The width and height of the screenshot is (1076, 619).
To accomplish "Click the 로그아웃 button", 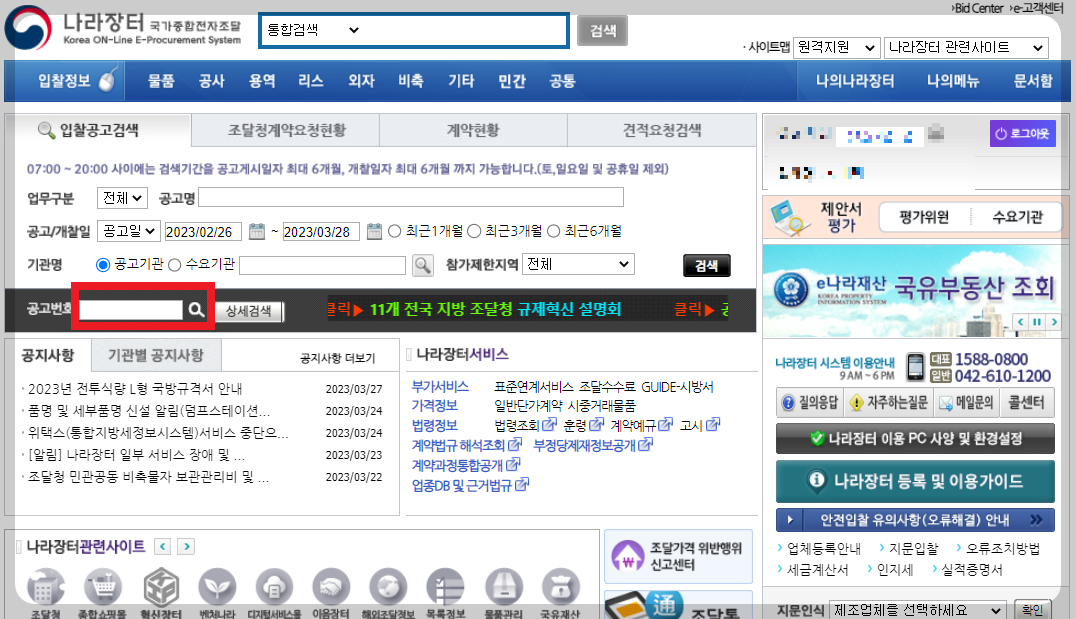I will point(1022,133).
